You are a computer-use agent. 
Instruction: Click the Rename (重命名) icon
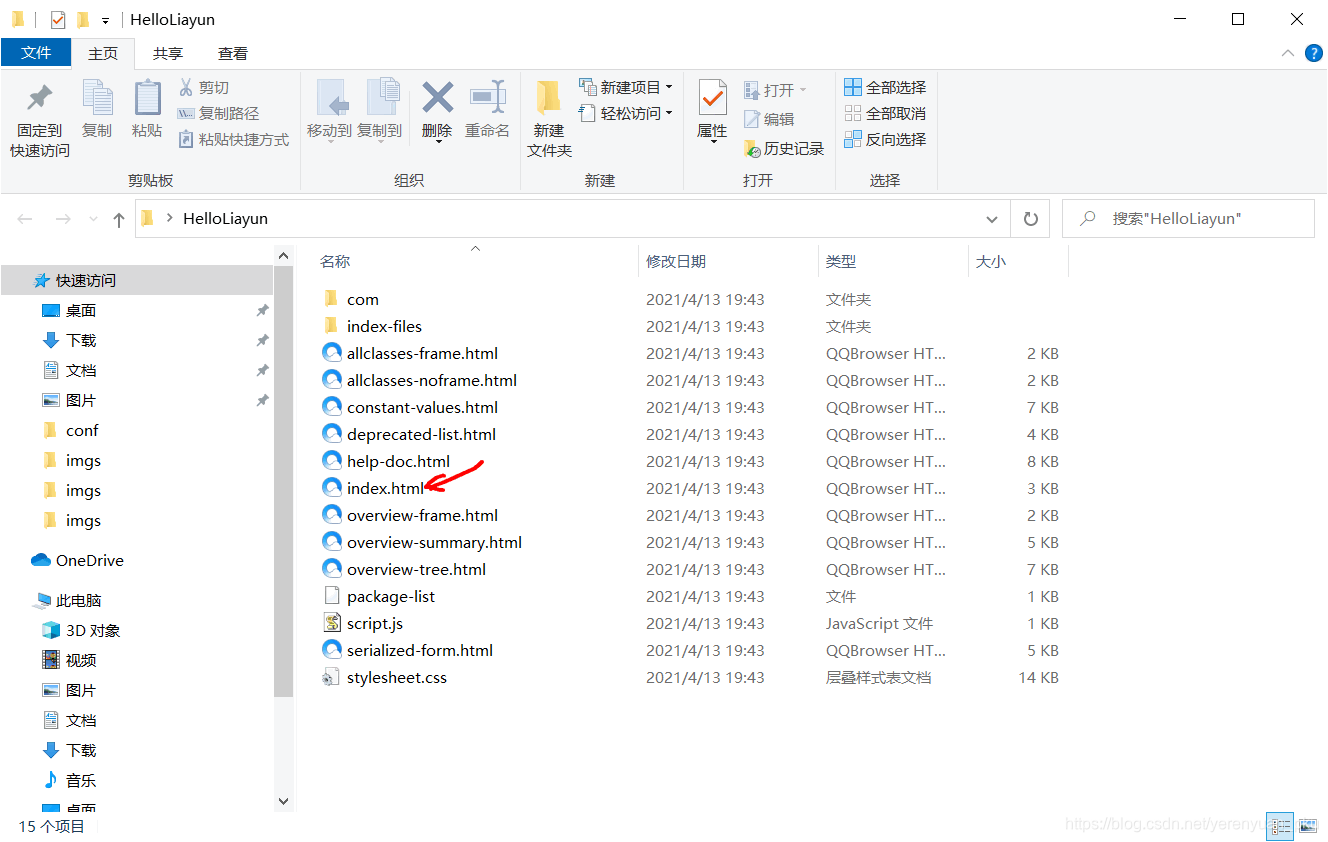point(488,97)
